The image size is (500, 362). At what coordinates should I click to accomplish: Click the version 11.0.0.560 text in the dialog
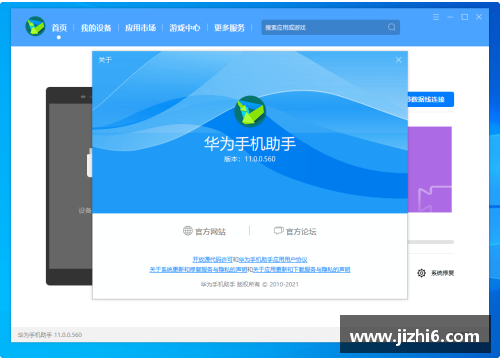250,159
